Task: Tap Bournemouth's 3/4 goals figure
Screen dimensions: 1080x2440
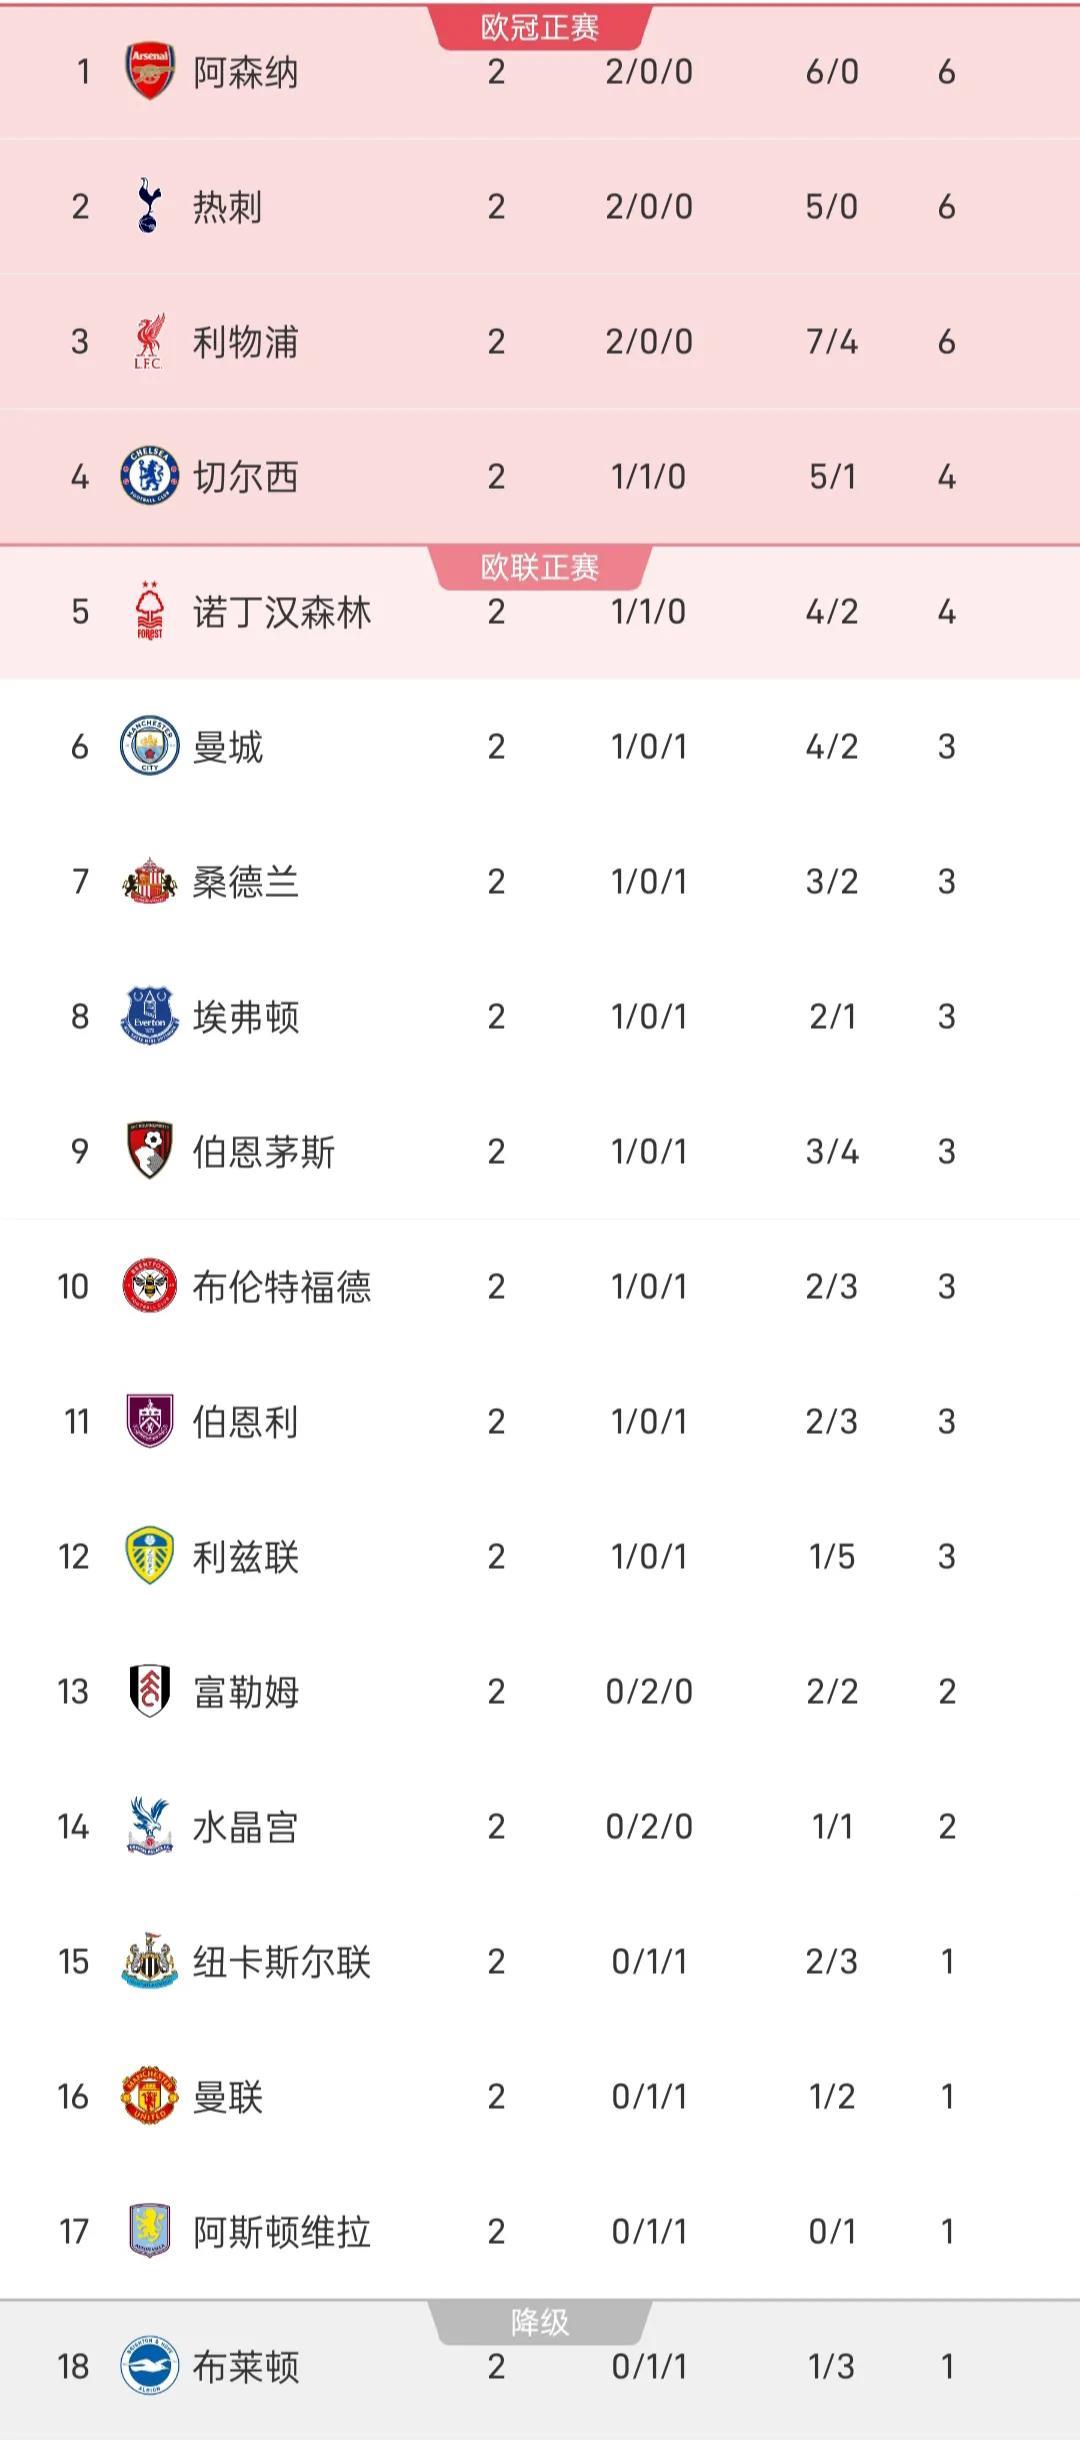Action: click(x=832, y=1152)
